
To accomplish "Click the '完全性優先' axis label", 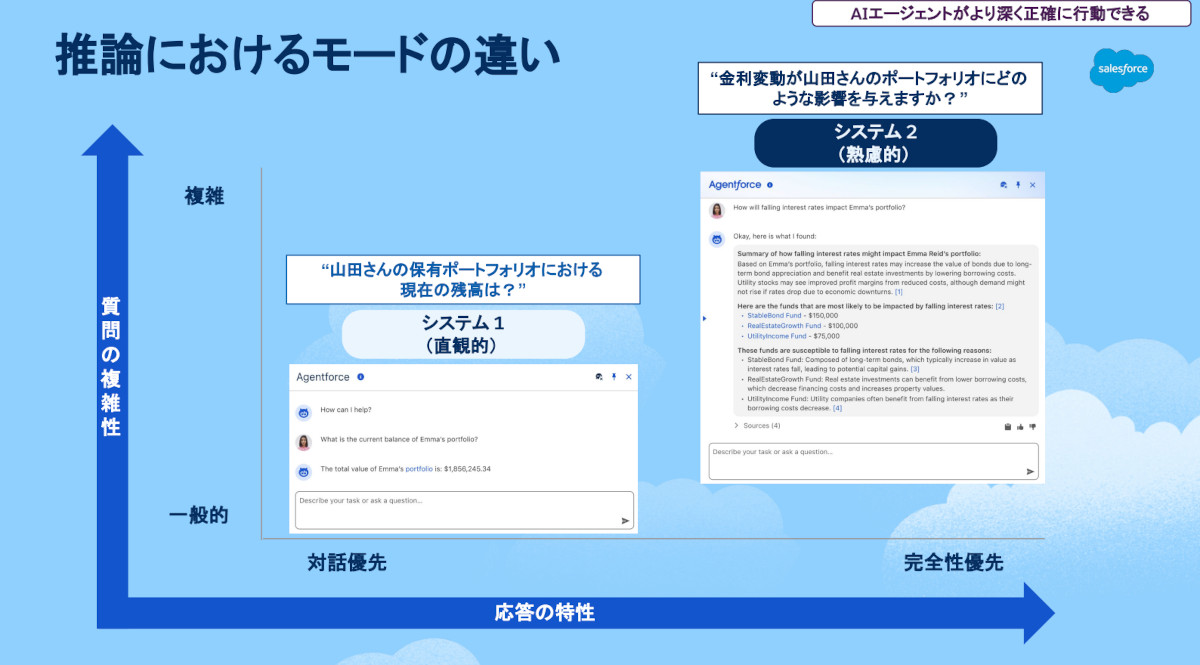I will point(953,563).
